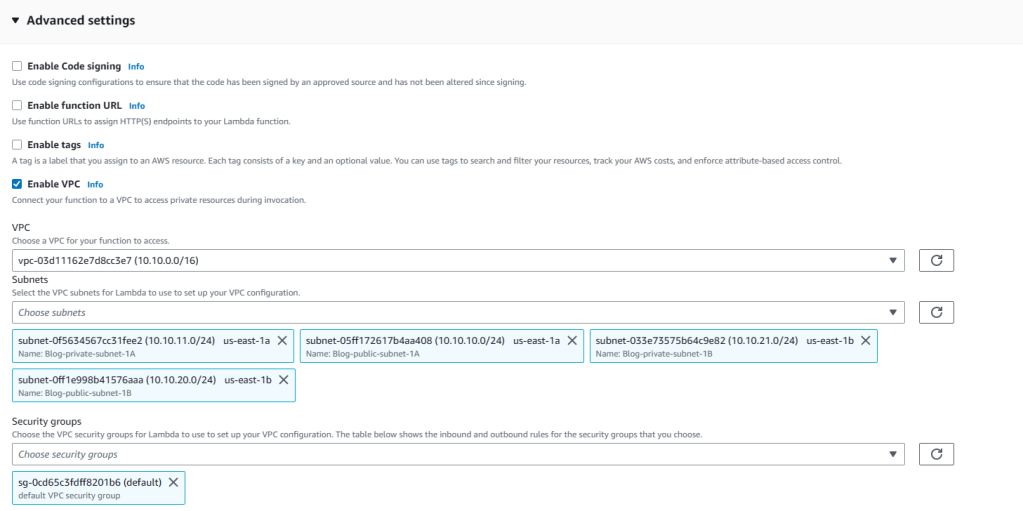Enable function URL checkbox
This screenshot has width=1023, height=511.
point(17,105)
